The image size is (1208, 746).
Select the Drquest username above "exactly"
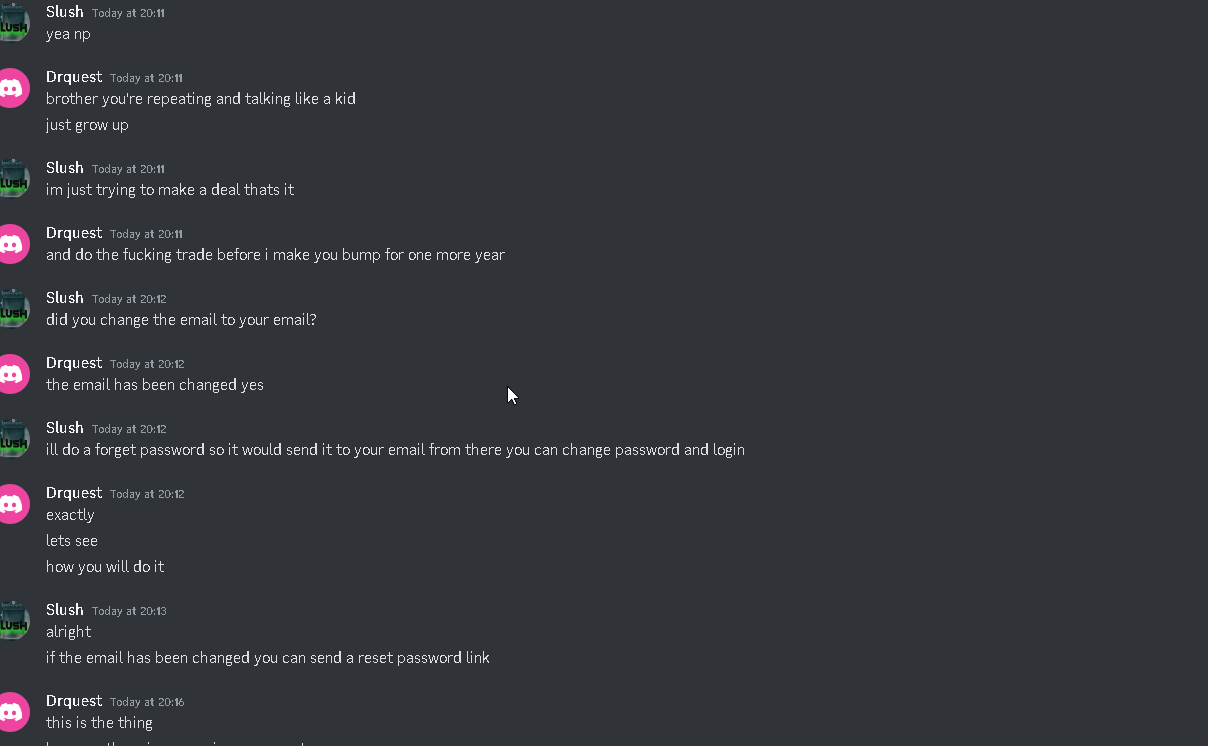click(x=74, y=493)
